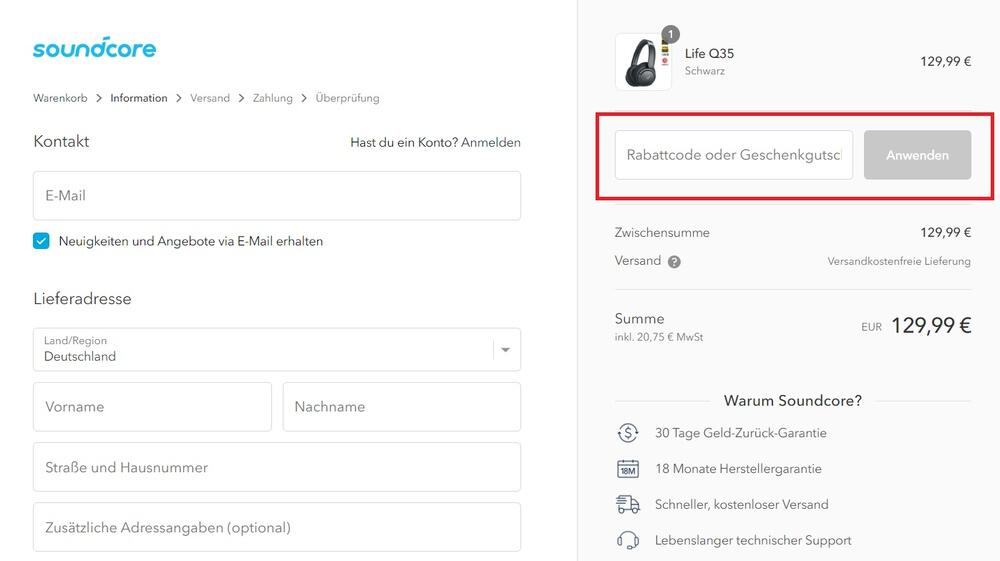The width and height of the screenshot is (1000, 561).
Task: Click the Life Q35 headphone thumbnail
Action: 643,62
